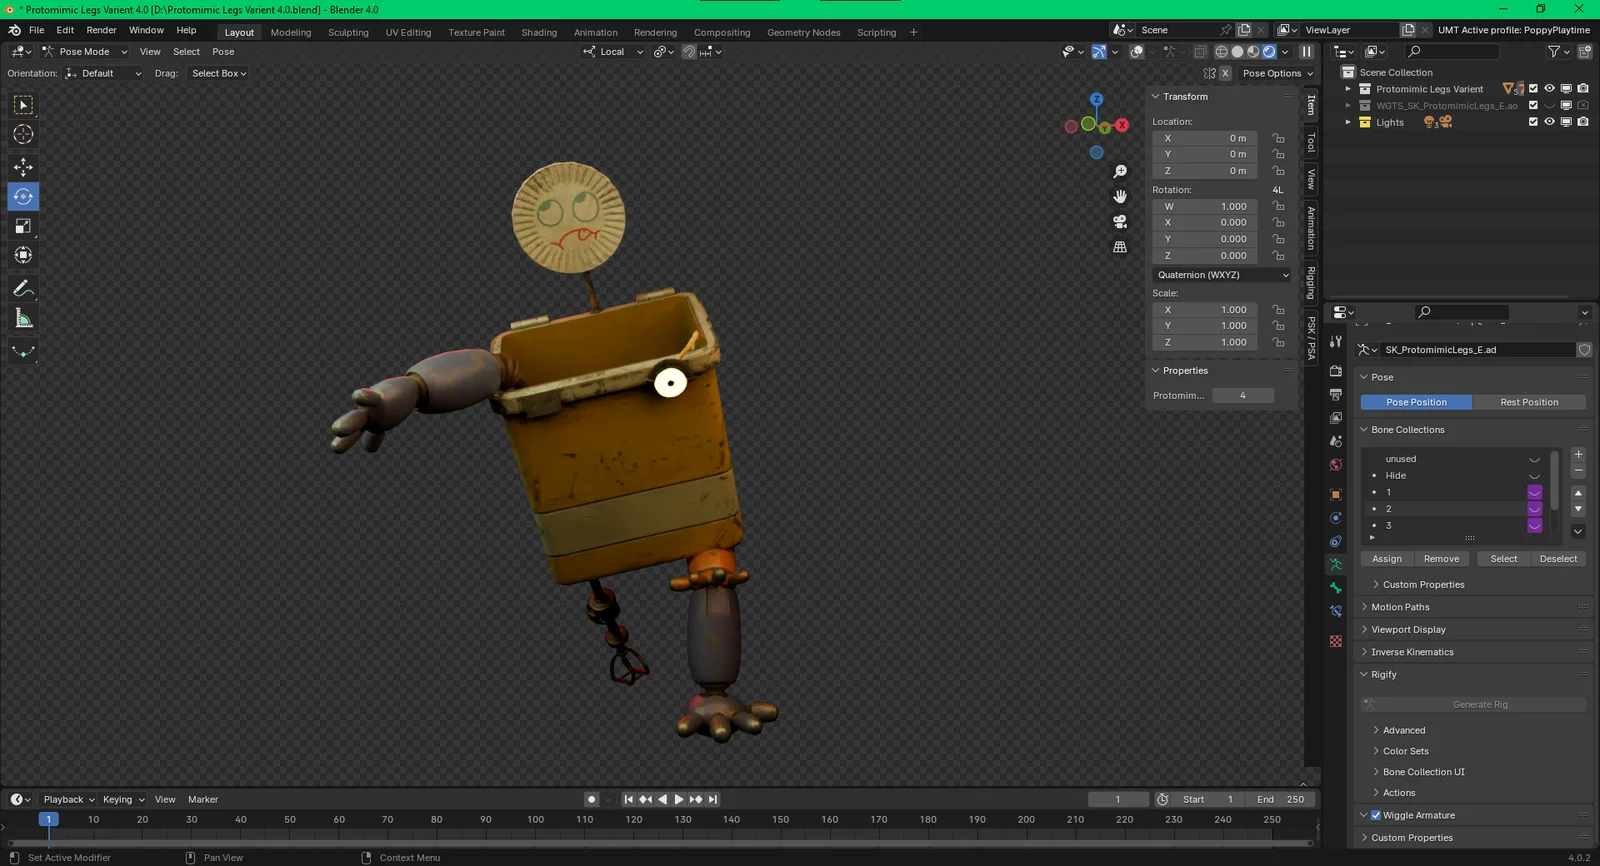Expand the Inverse Kinematics panel
Screen dimensions: 1600x866
(1412, 652)
